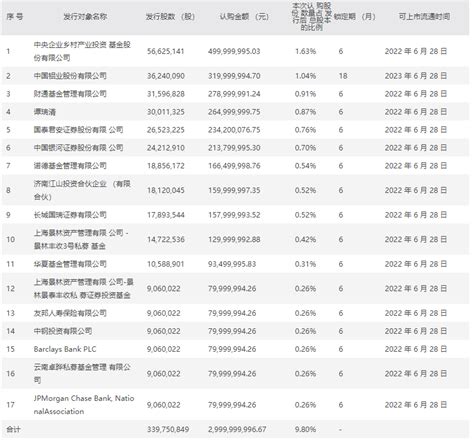Click the 认购金额（元） column header
The width and height of the screenshot is (474, 441).
coord(244,16)
